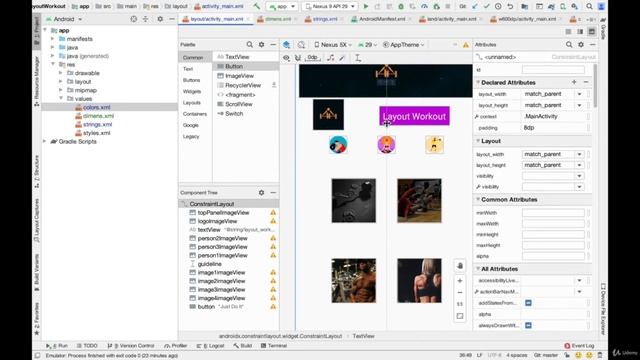640x360 pixels.
Task: Select the magenta Layout Workout text view
Action: [414, 116]
